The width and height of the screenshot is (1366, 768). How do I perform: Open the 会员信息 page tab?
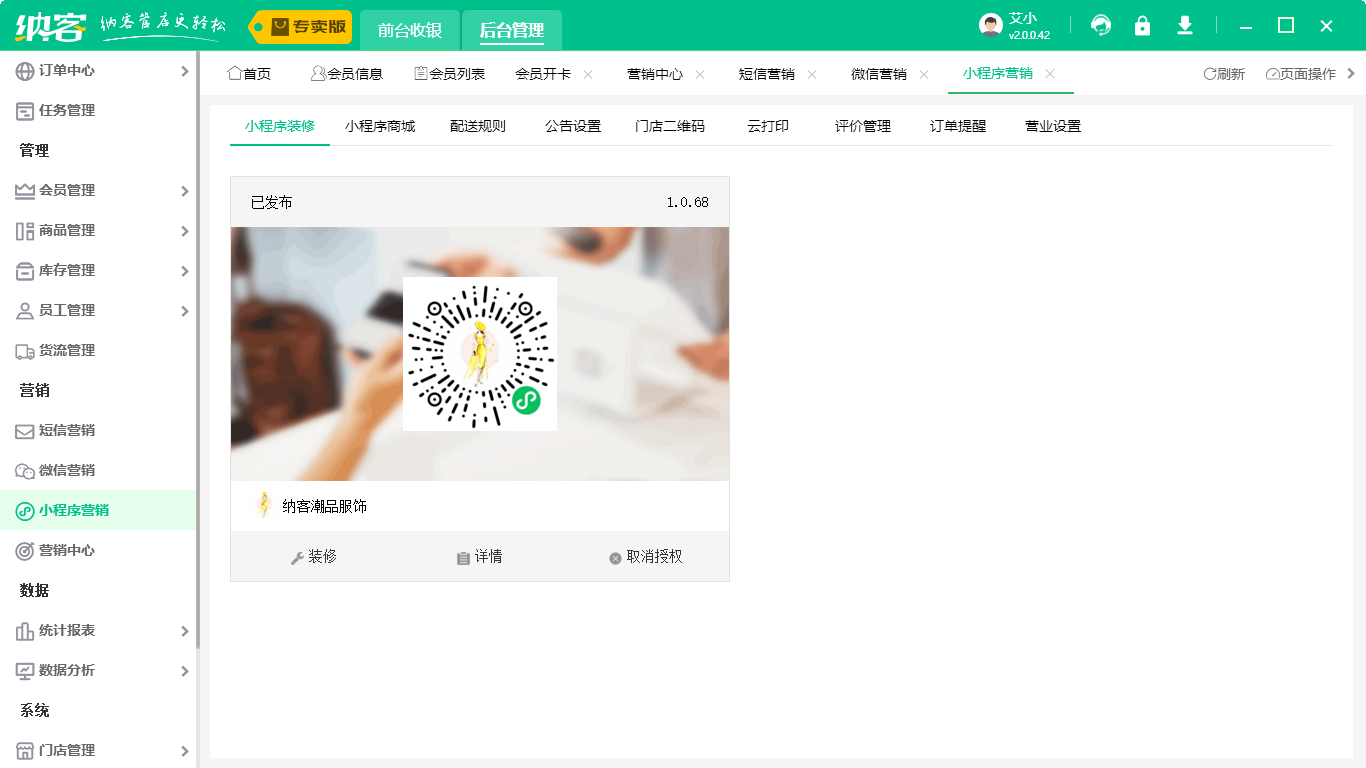click(346, 74)
